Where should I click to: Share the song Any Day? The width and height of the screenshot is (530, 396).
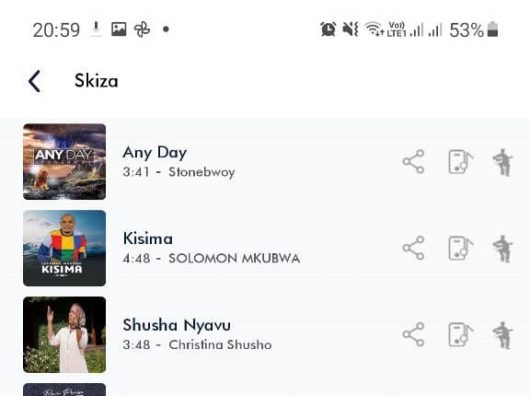[x=413, y=162]
